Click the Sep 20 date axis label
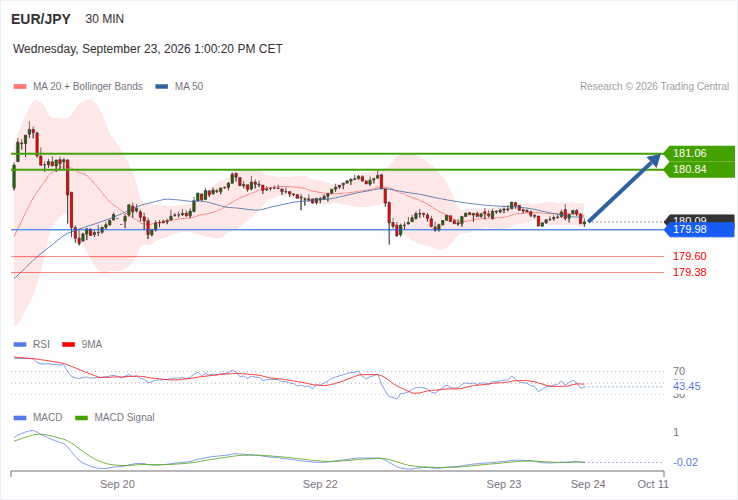 (117, 484)
